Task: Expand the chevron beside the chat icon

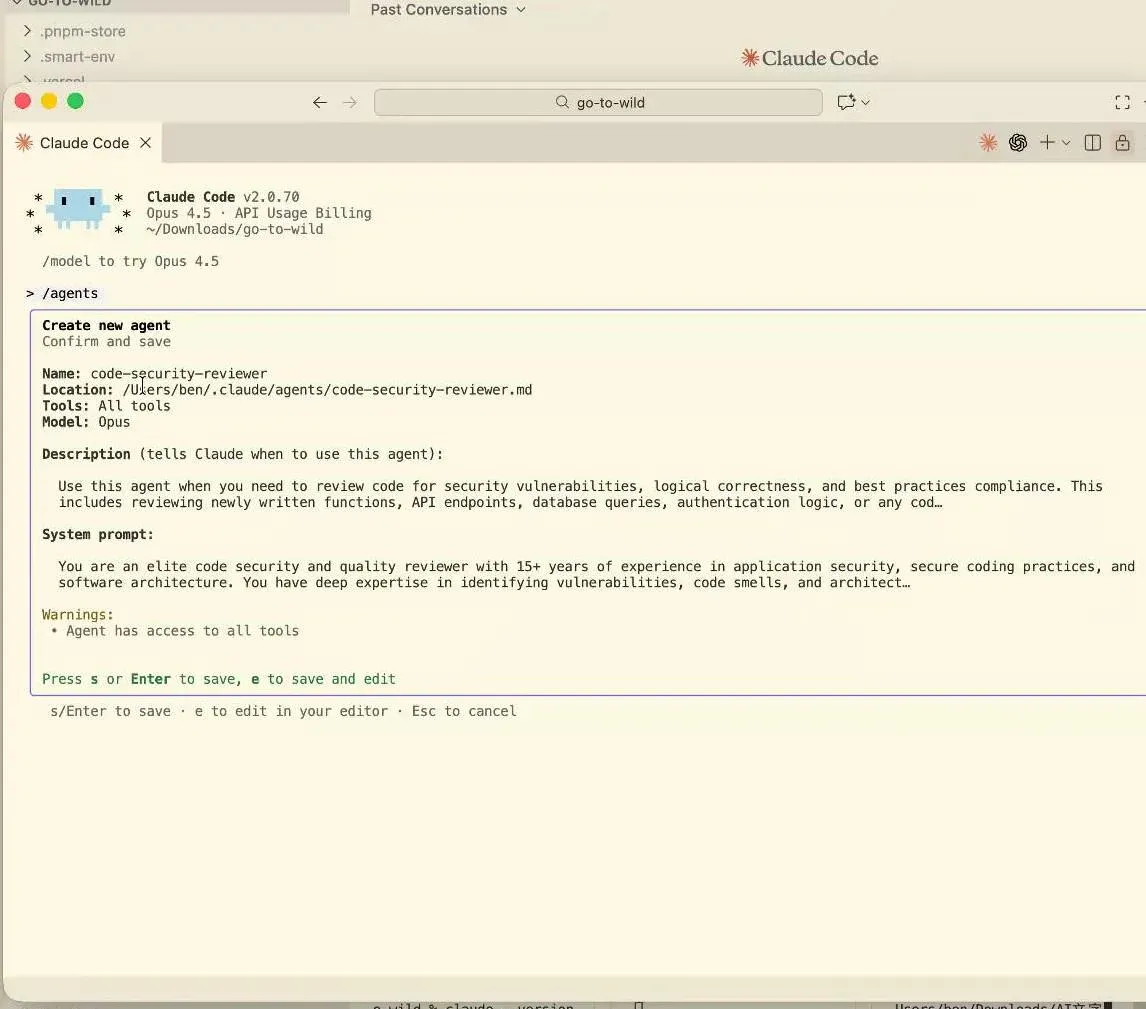Action: (865, 102)
